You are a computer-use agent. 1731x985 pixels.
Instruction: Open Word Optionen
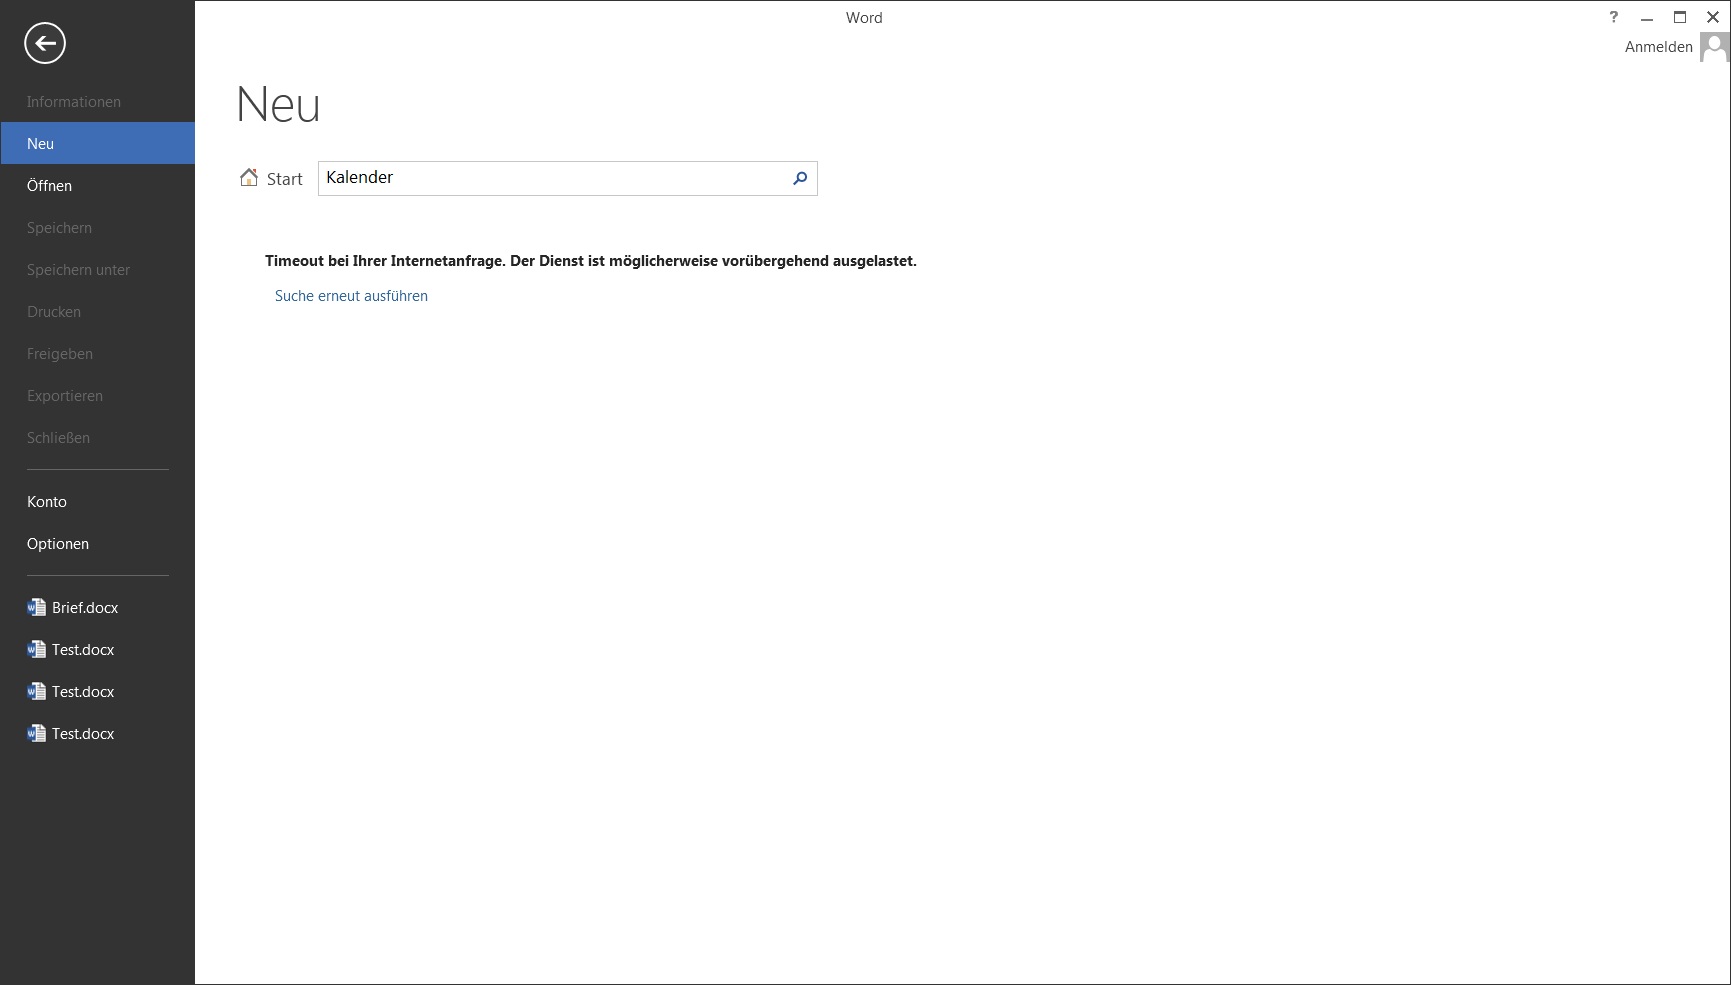coord(58,544)
